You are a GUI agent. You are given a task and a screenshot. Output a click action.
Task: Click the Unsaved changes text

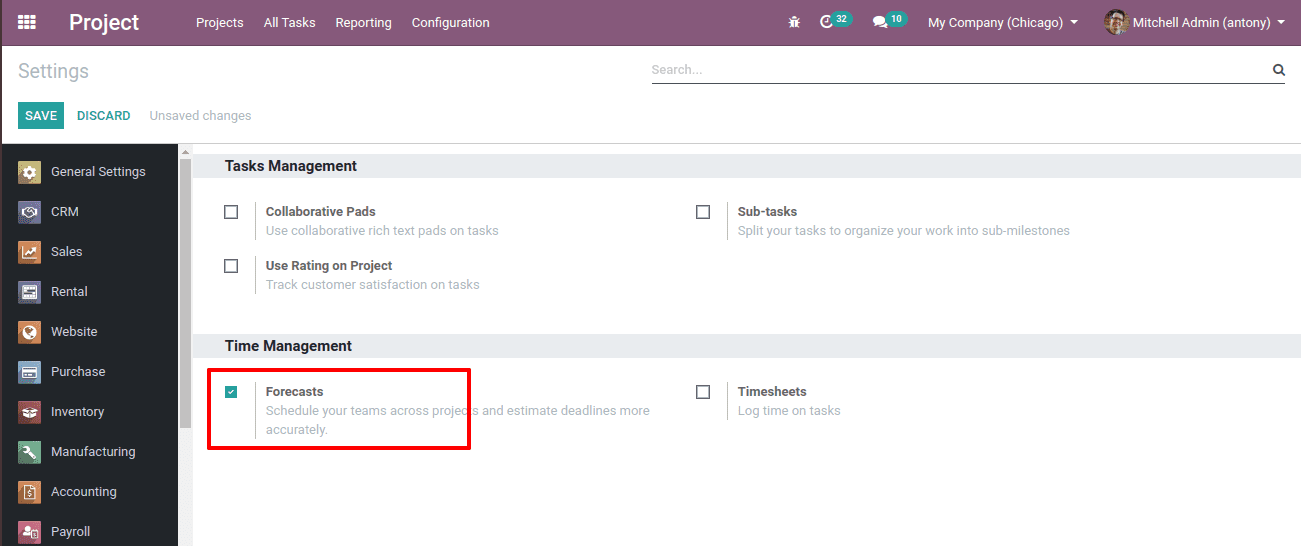click(x=201, y=116)
